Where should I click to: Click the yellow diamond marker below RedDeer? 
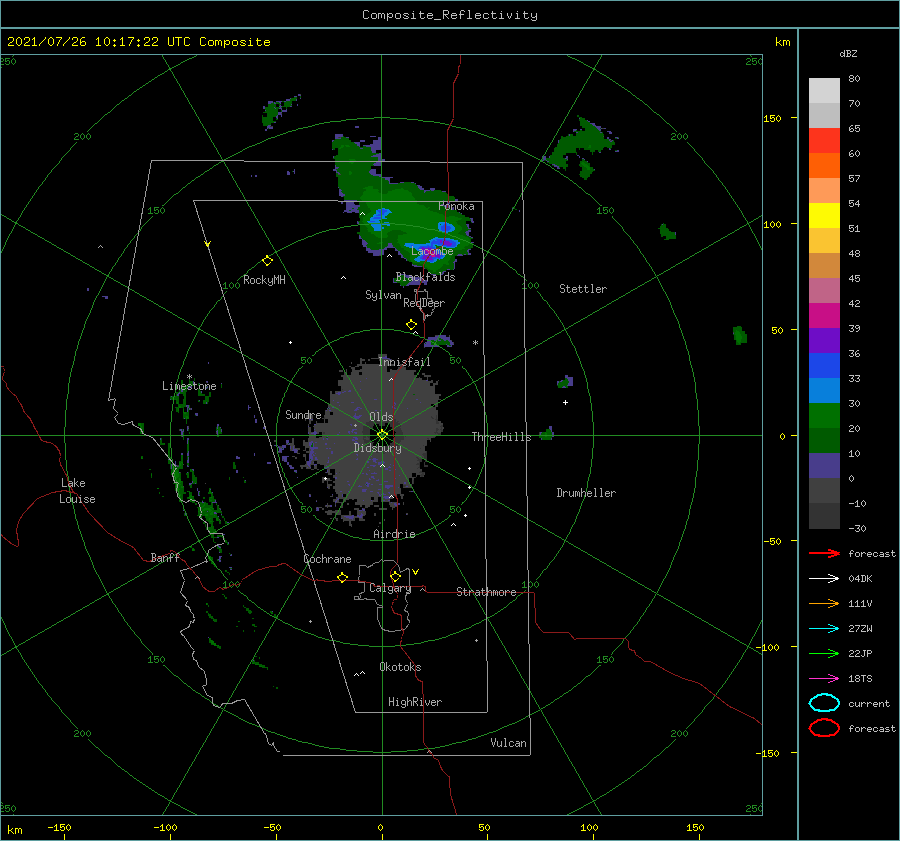[x=412, y=324]
